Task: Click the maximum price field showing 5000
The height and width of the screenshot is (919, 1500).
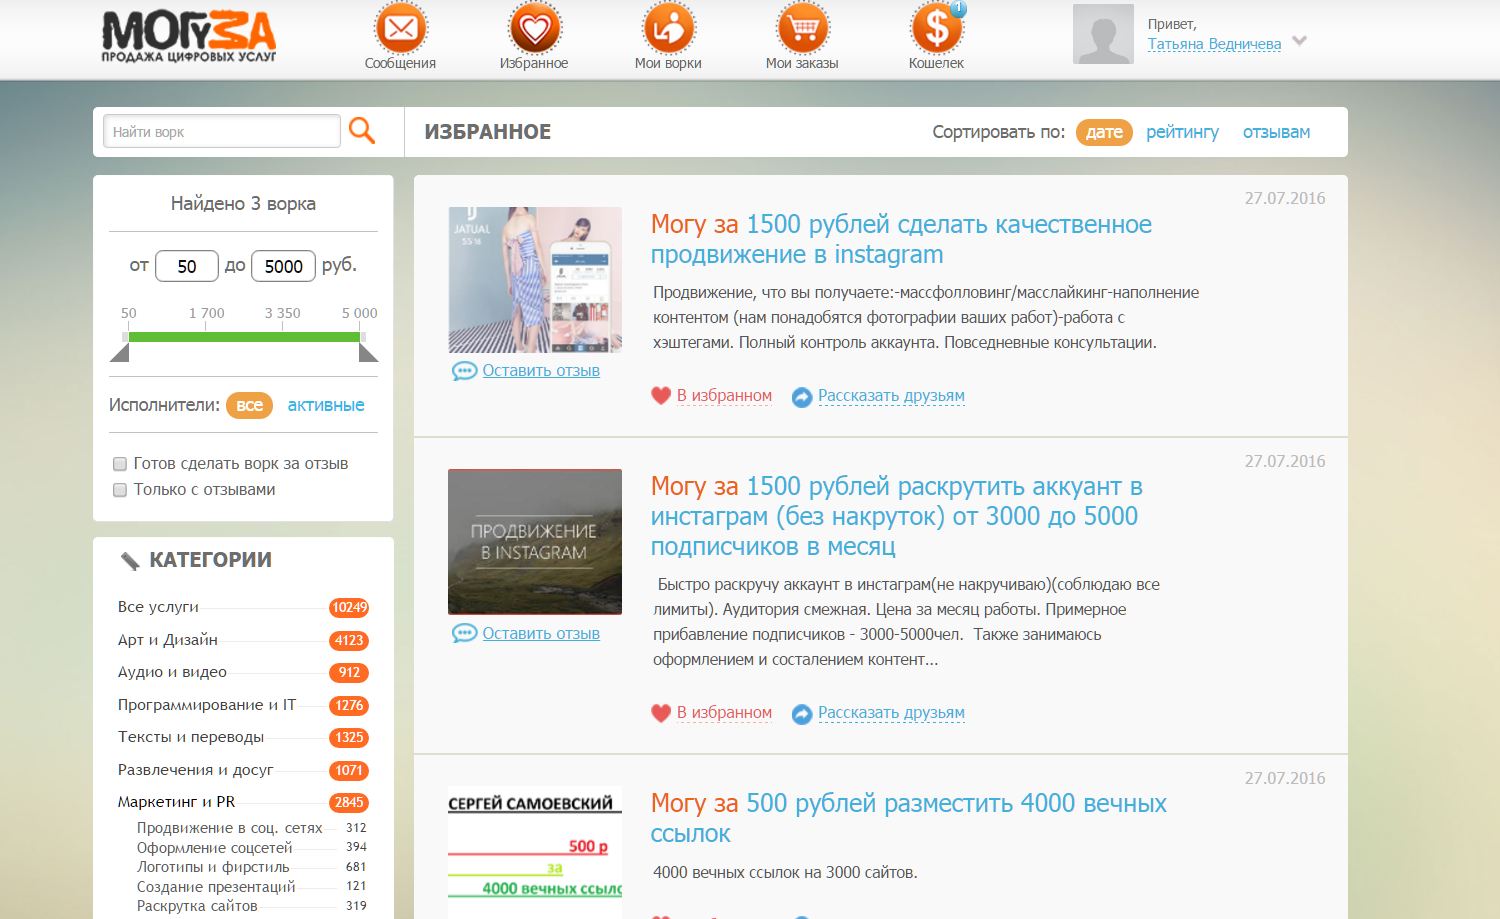Action: [x=283, y=266]
